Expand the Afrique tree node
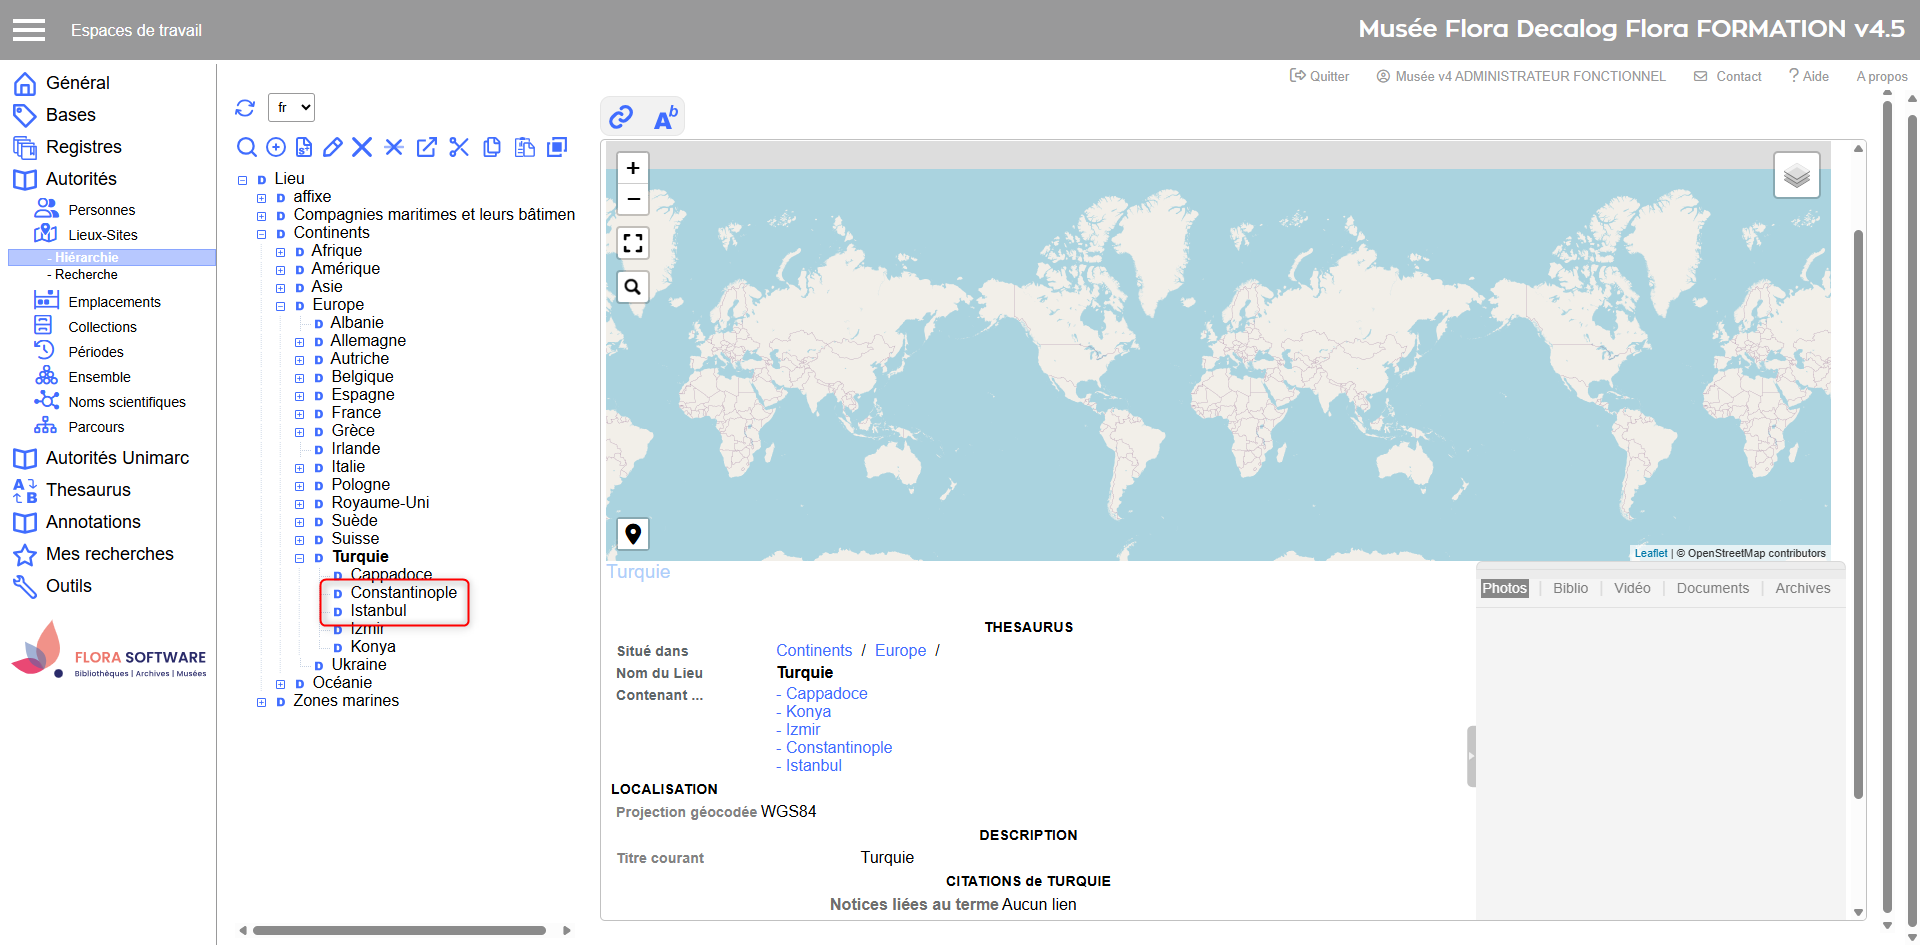 tap(281, 252)
